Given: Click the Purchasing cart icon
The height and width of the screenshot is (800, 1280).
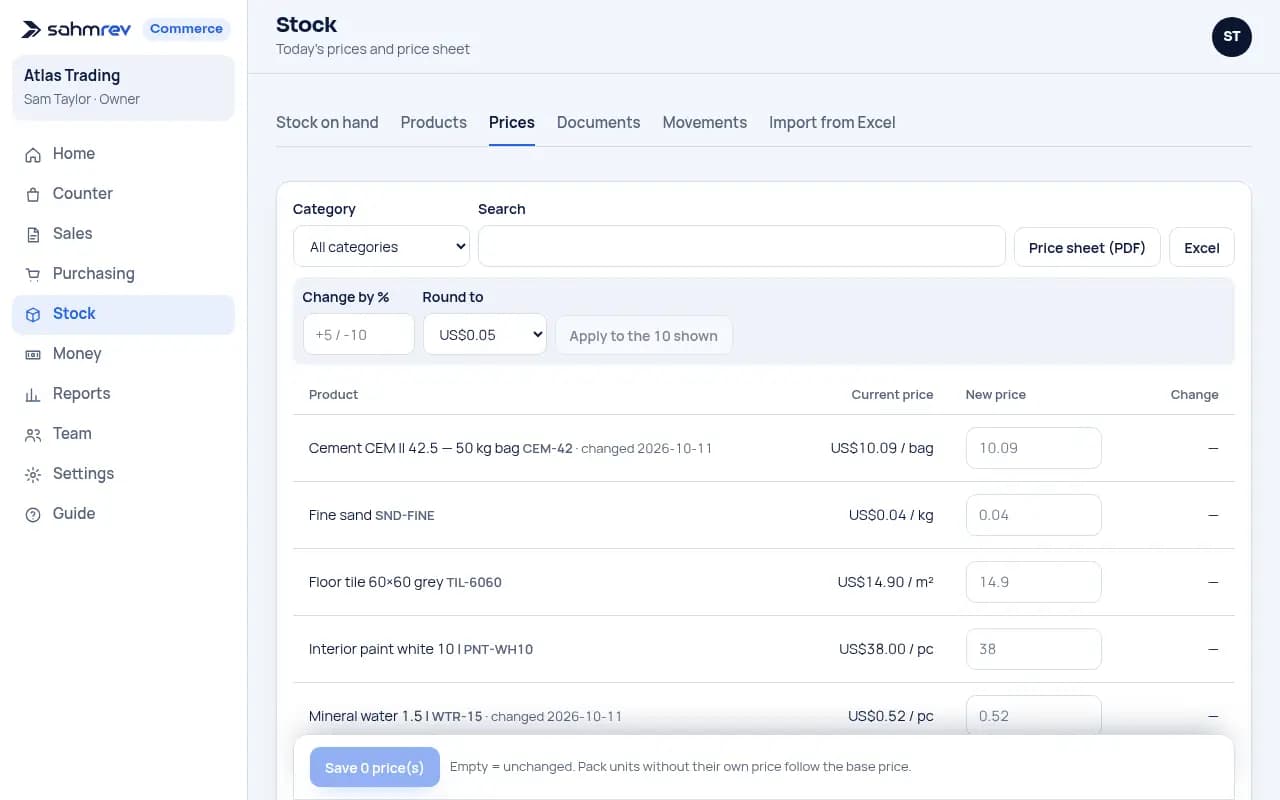Looking at the screenshot, I should pyautogui.click(x=33, y=274).
